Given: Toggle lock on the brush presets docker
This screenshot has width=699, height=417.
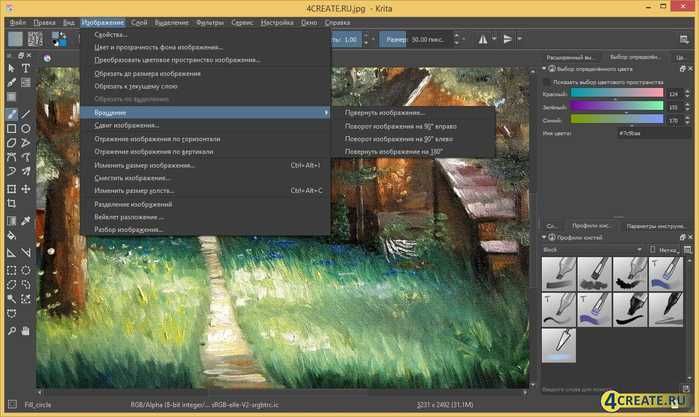Looking at the screenshot, I should tap(551, 238).
